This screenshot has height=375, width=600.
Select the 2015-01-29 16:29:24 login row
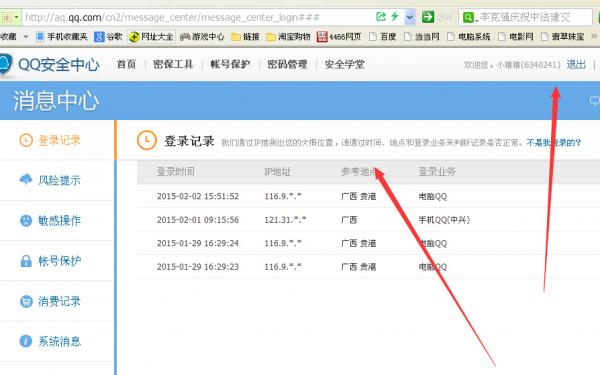pos(368,243)
